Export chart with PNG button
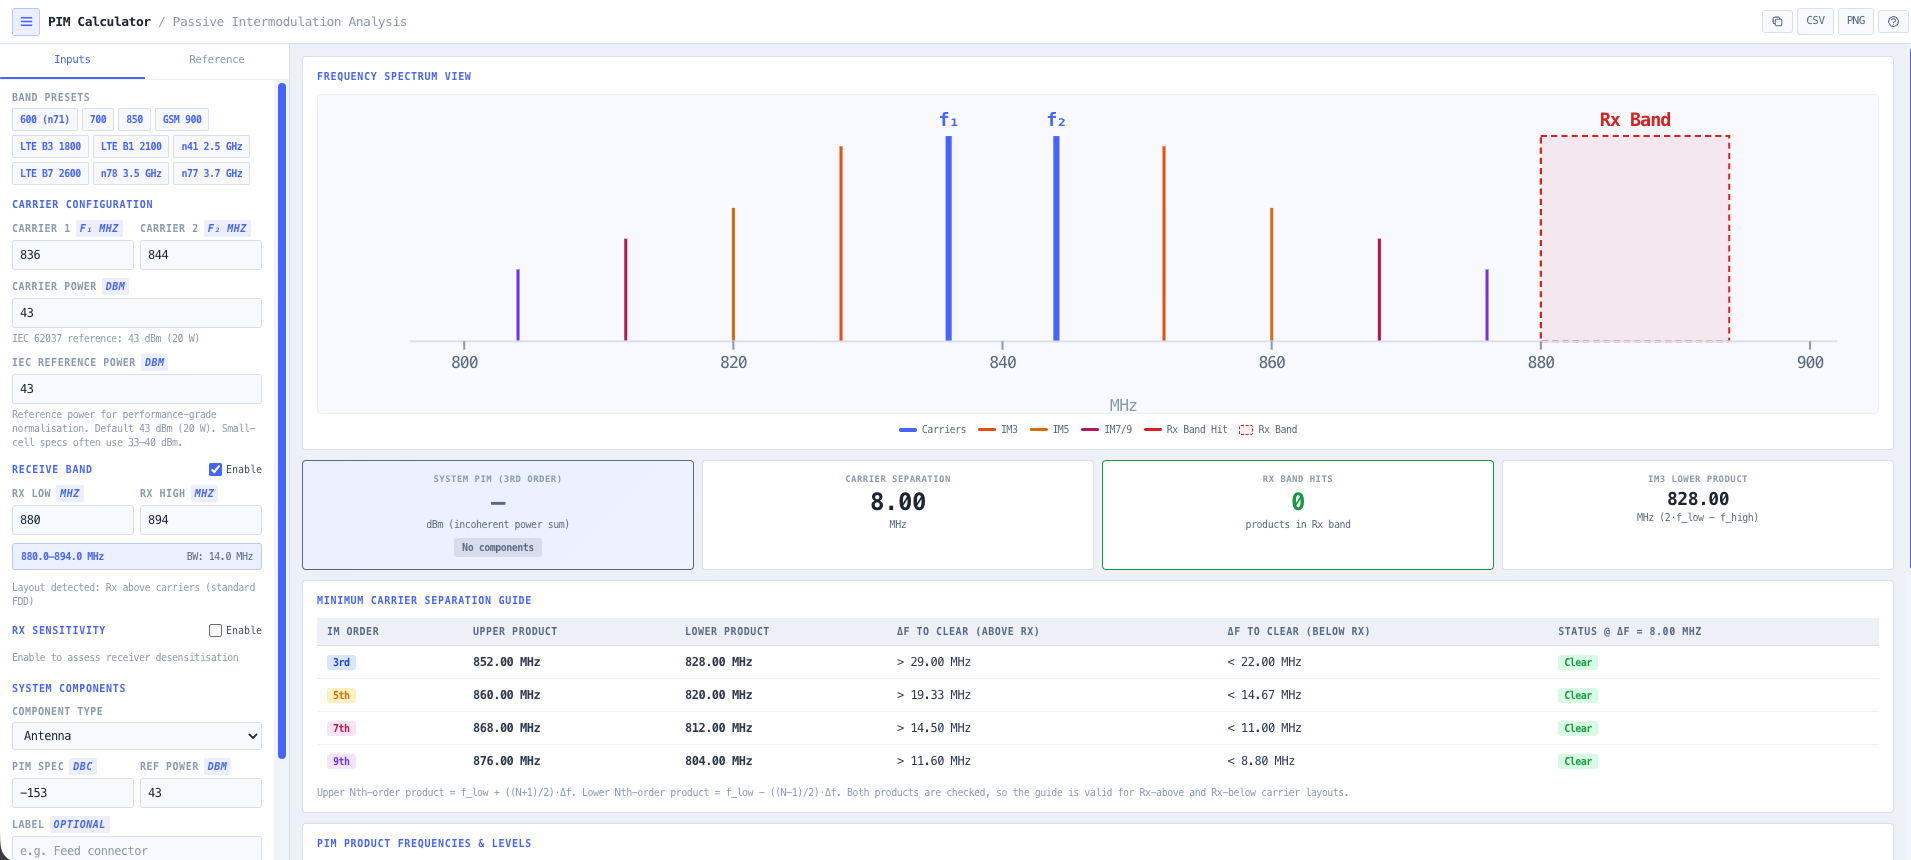The image size is (1911, 860). point(1856,21)
